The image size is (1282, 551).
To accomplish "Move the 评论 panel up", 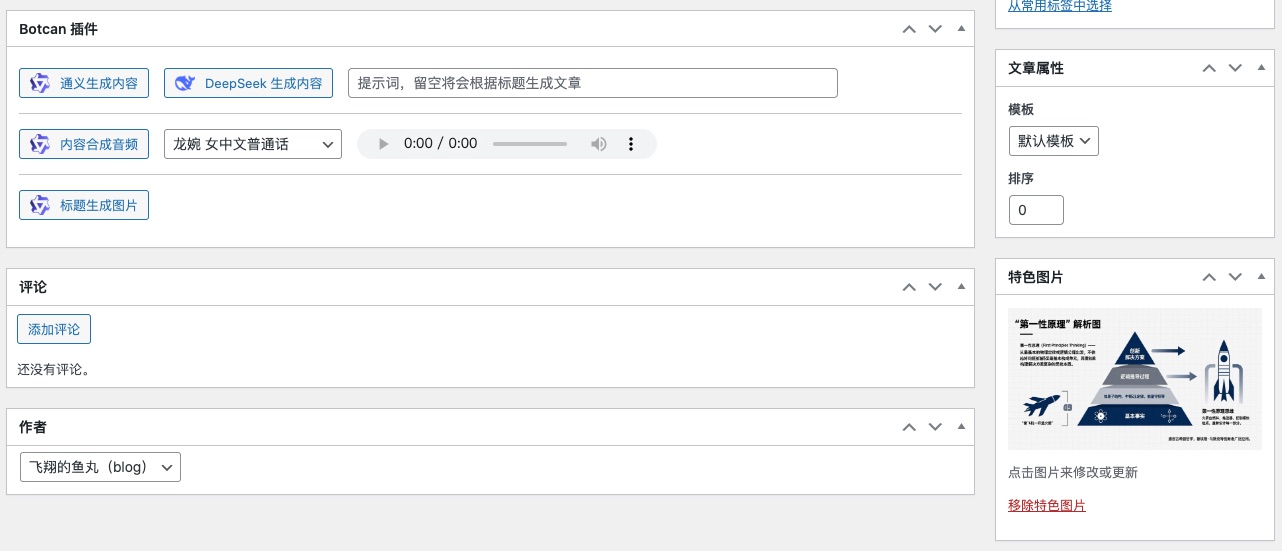I will point(909,287).
